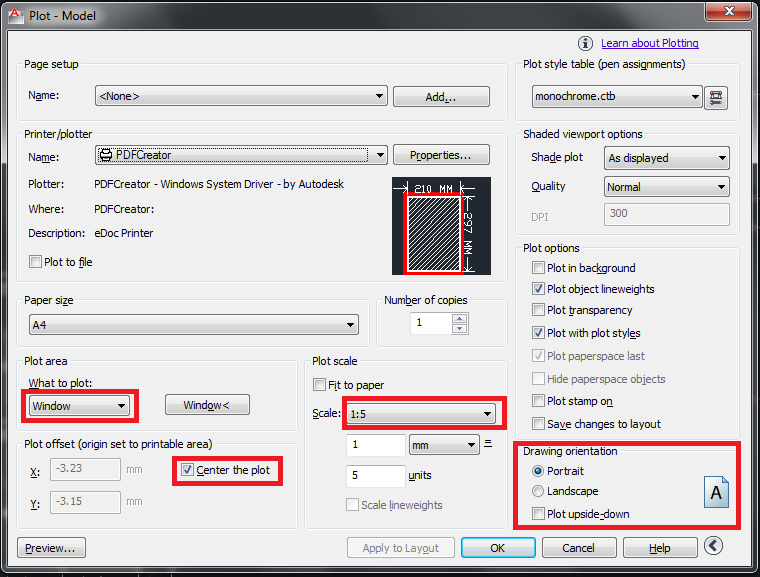Click the scale mm value field showing 1
The width and height of the screenshot is (760, 577).
pos(376,445)
